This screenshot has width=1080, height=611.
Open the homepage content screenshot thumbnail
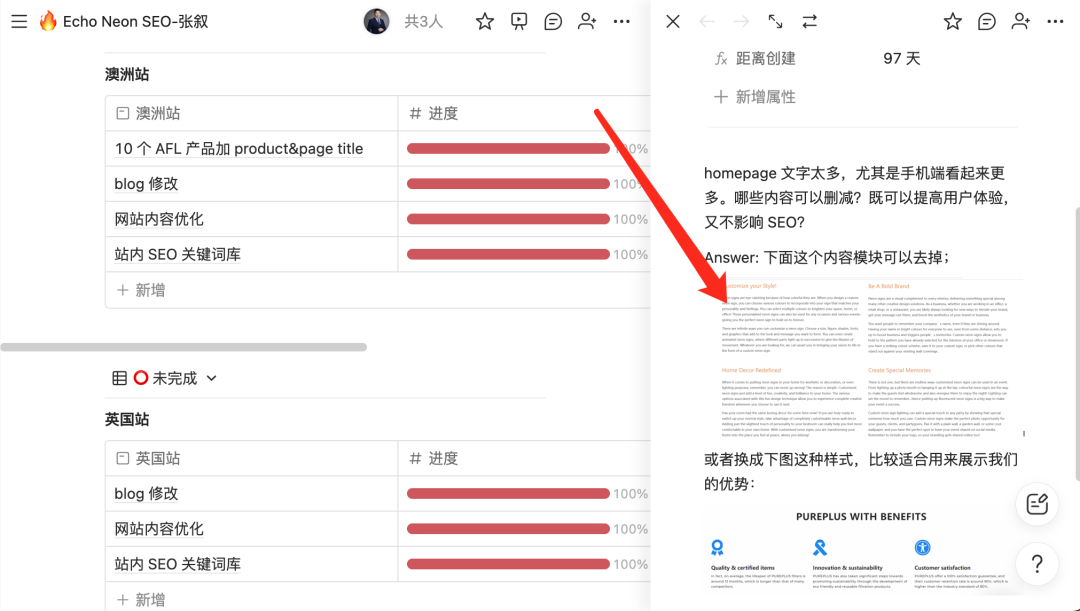point(862,358)
